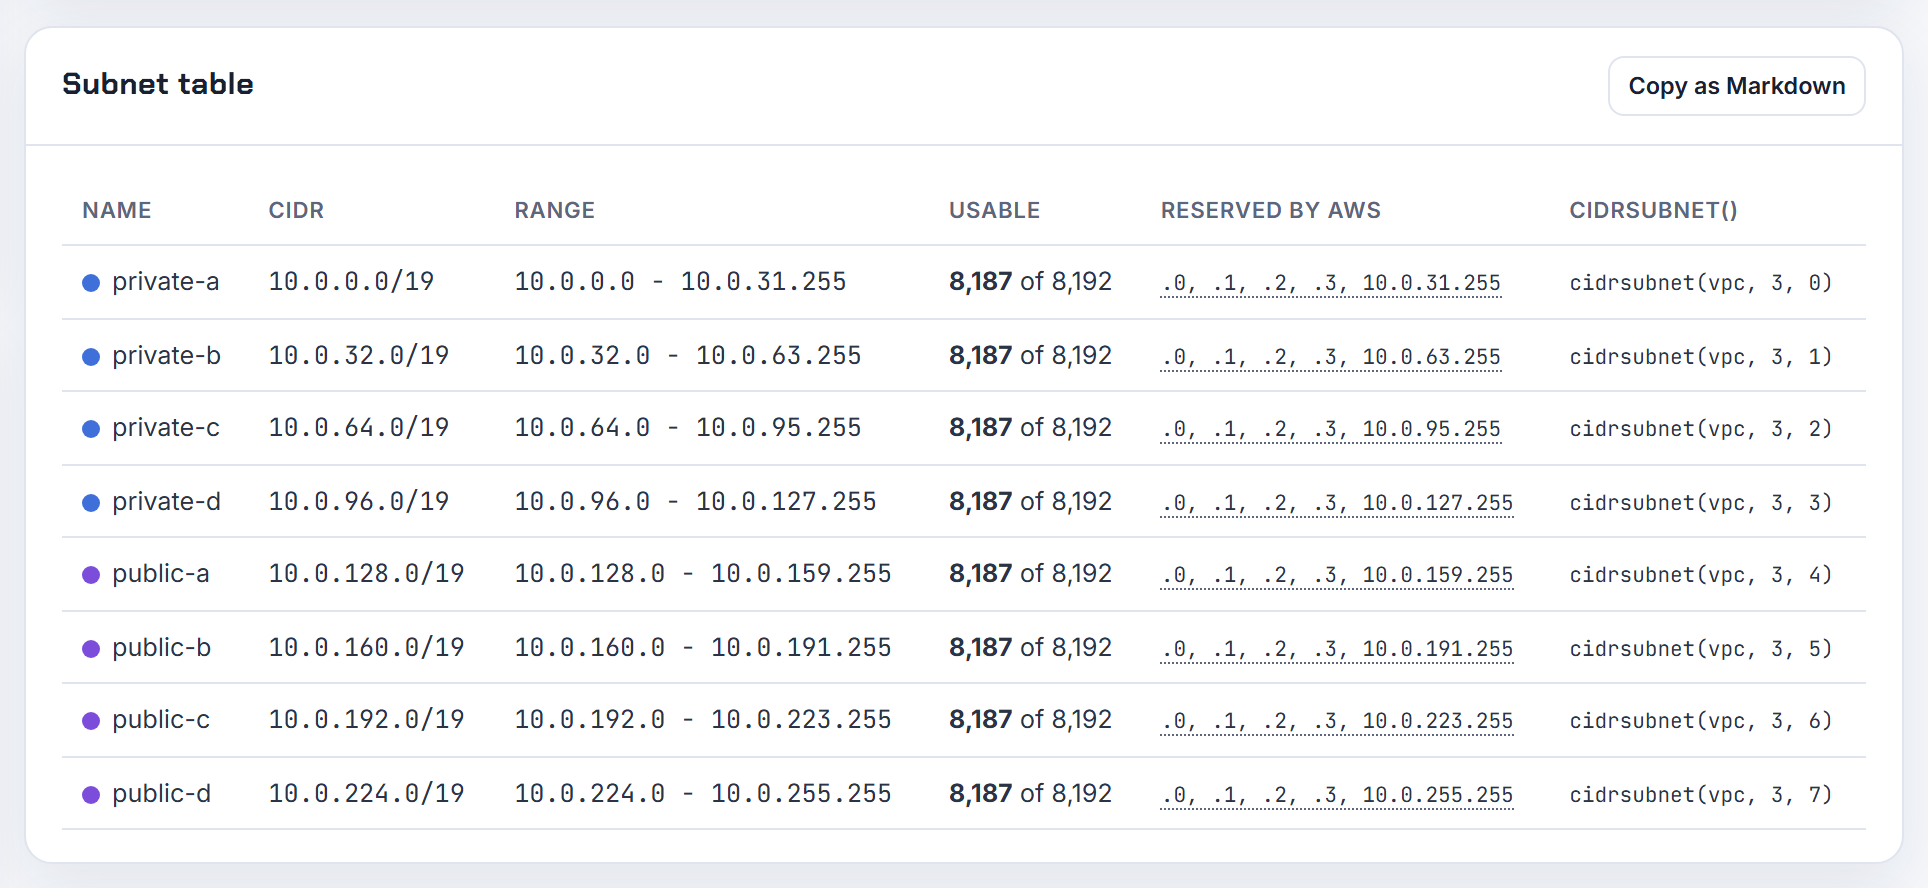Click the CIDR value 10.0.32.0/19
This screenshot has height=888, width=1928.
click(359, 356)
